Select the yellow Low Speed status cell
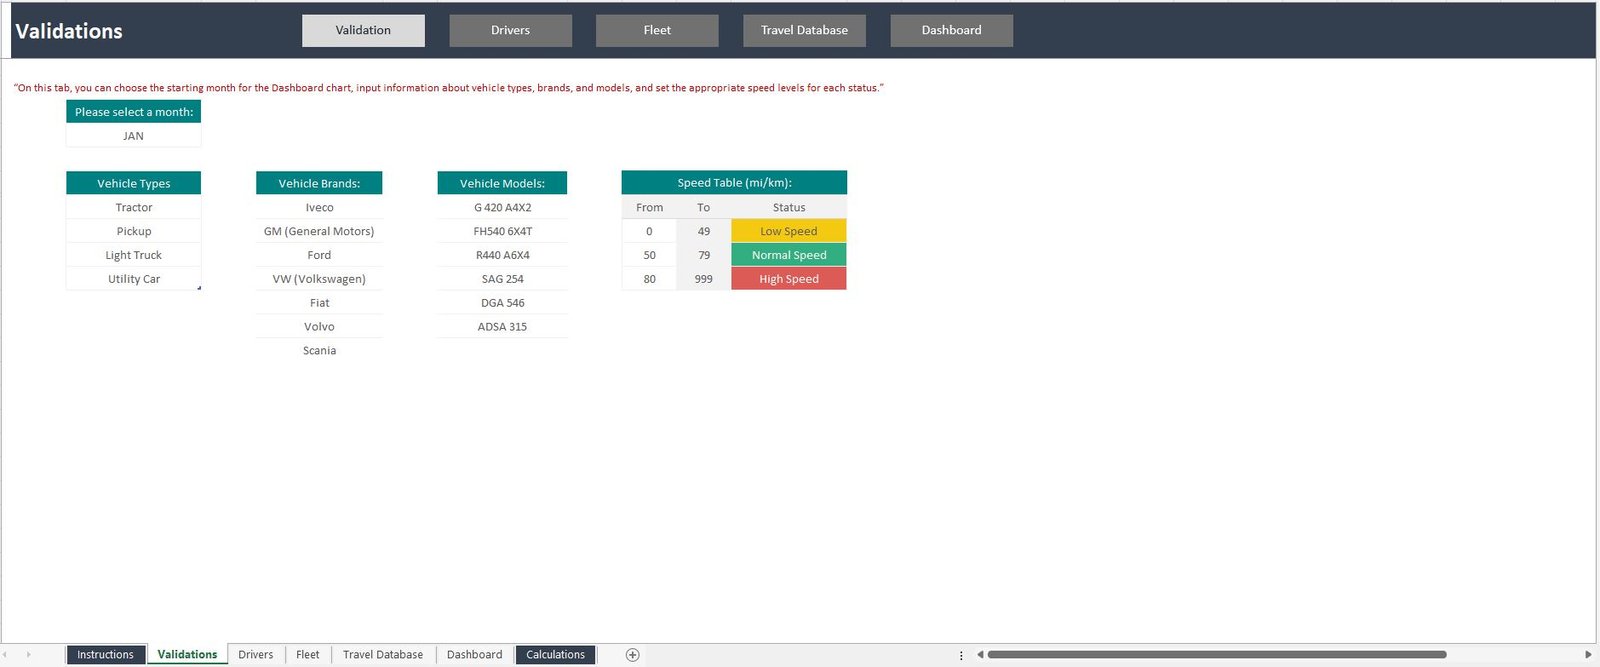This screenshot has width=1600, height=667. (x=788, y=231)
